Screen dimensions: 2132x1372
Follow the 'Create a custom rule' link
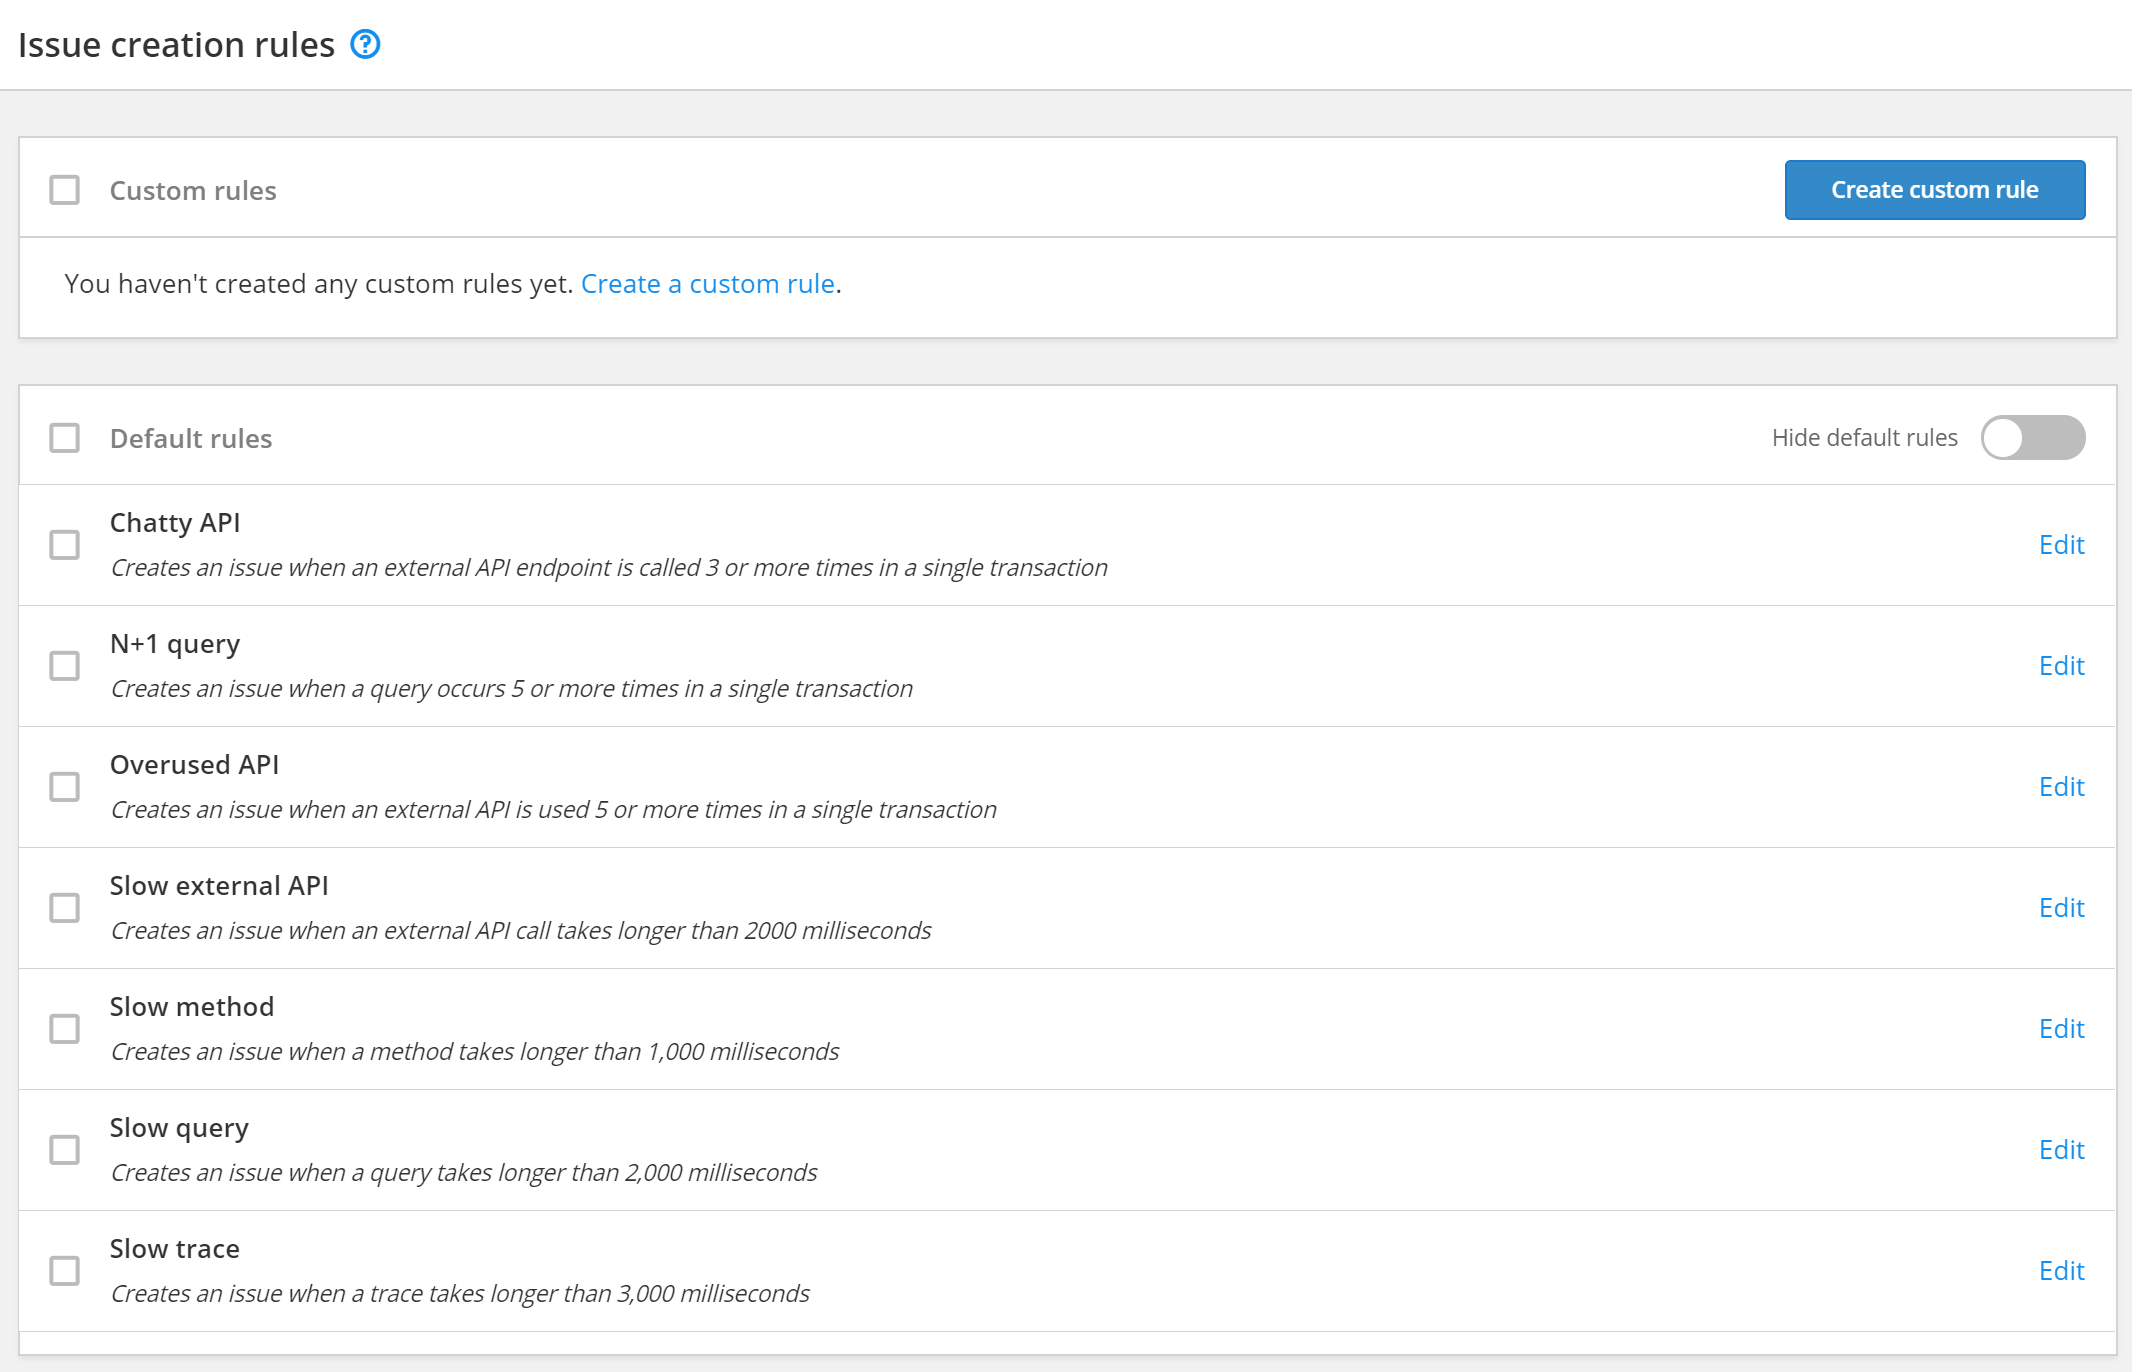tap(708, 284)
